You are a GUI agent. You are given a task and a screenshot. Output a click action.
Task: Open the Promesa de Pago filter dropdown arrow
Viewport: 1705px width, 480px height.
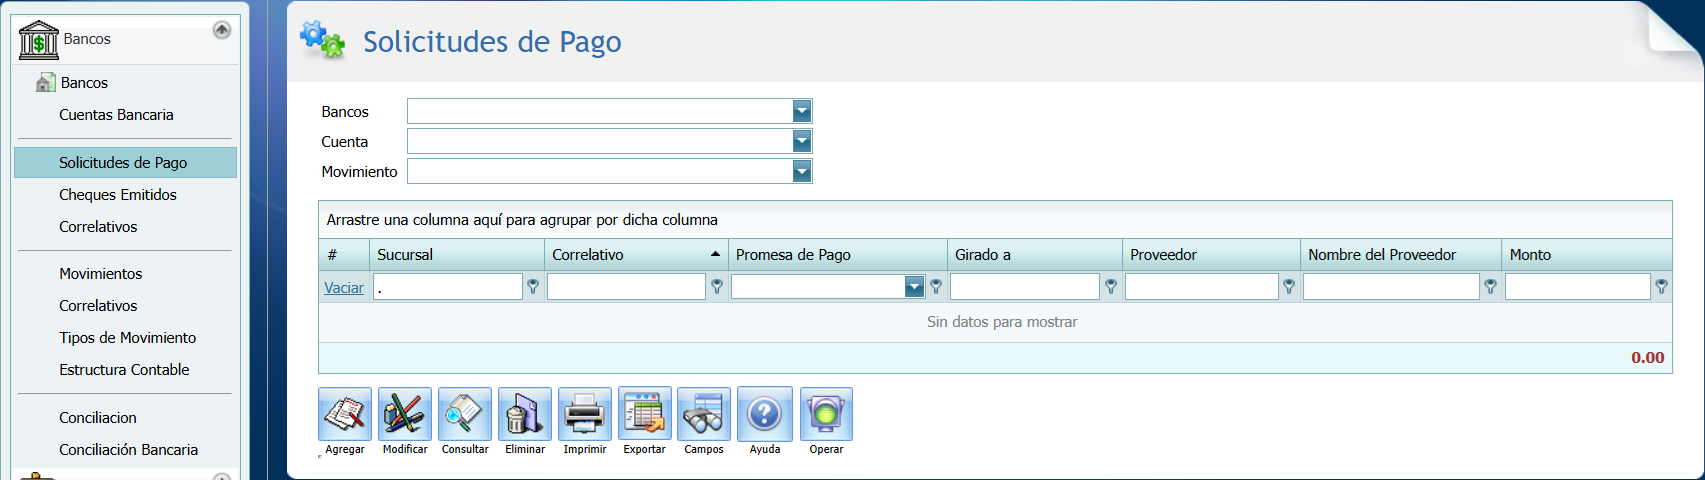pos(914,287)
